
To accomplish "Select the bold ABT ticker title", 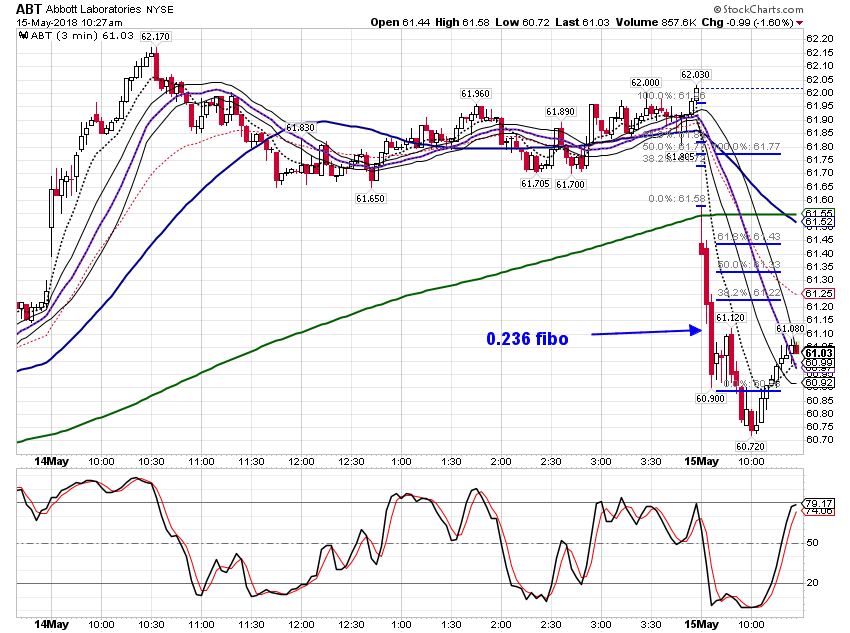I will point(29,9).
